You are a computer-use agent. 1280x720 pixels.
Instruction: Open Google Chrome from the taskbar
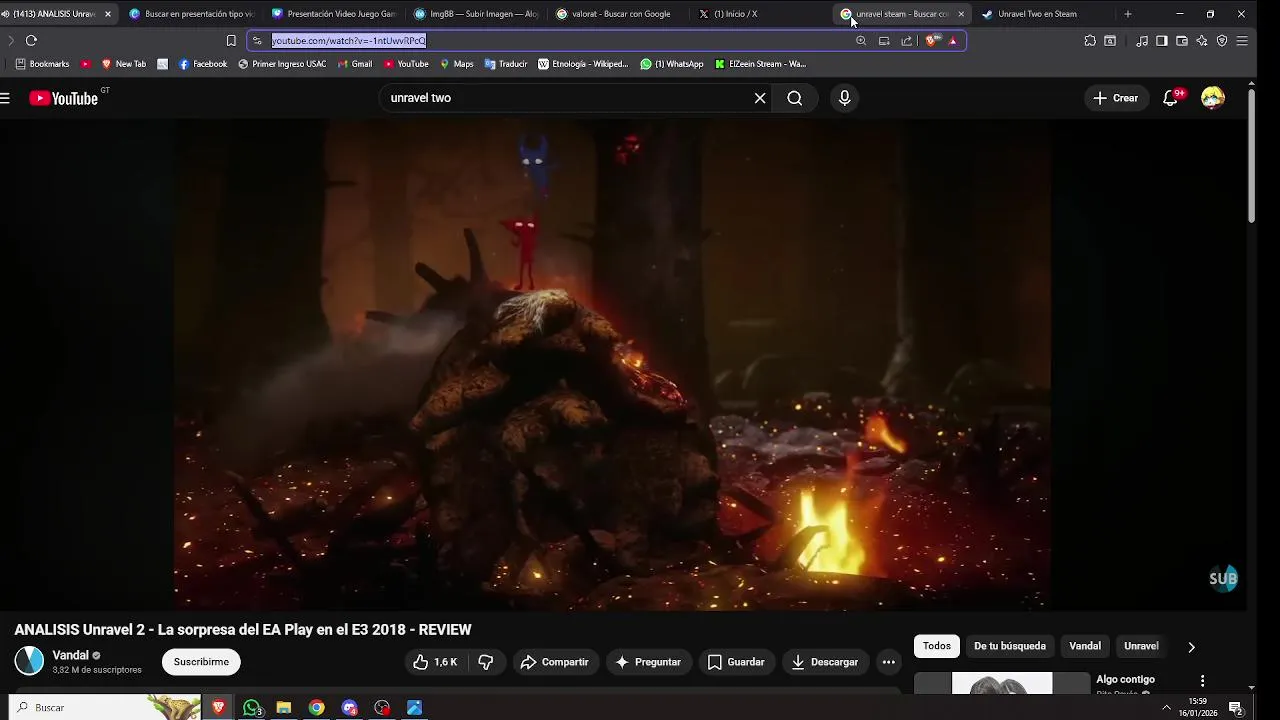pos(316,708)
